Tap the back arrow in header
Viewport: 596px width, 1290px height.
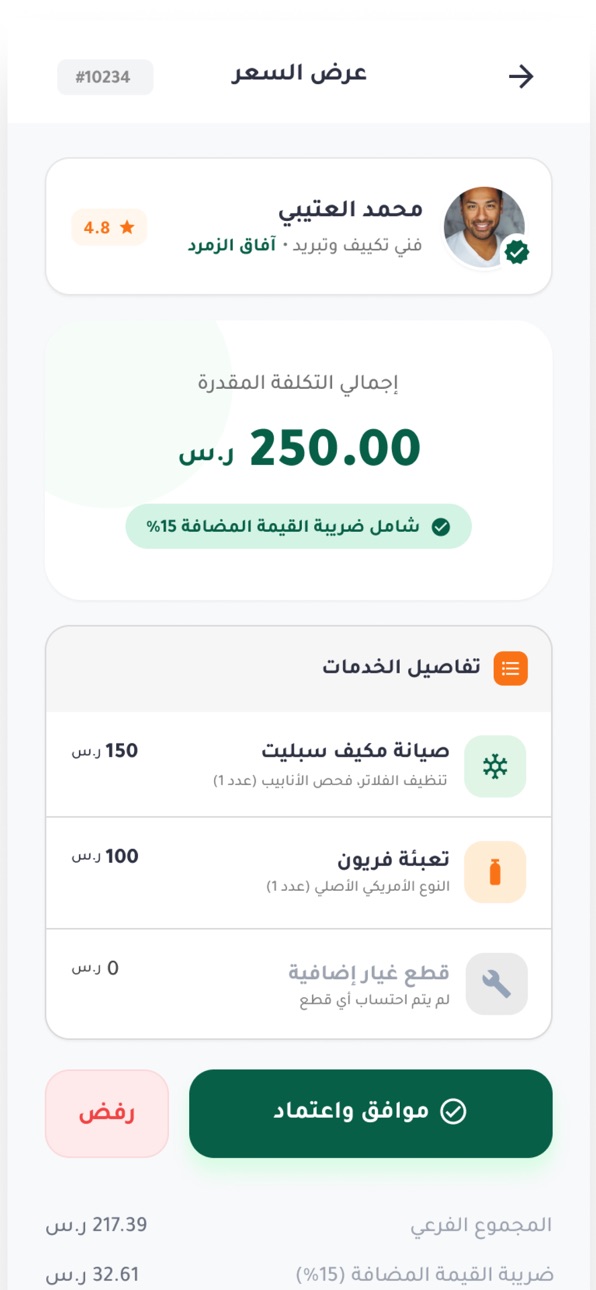[x=521, y=77]
